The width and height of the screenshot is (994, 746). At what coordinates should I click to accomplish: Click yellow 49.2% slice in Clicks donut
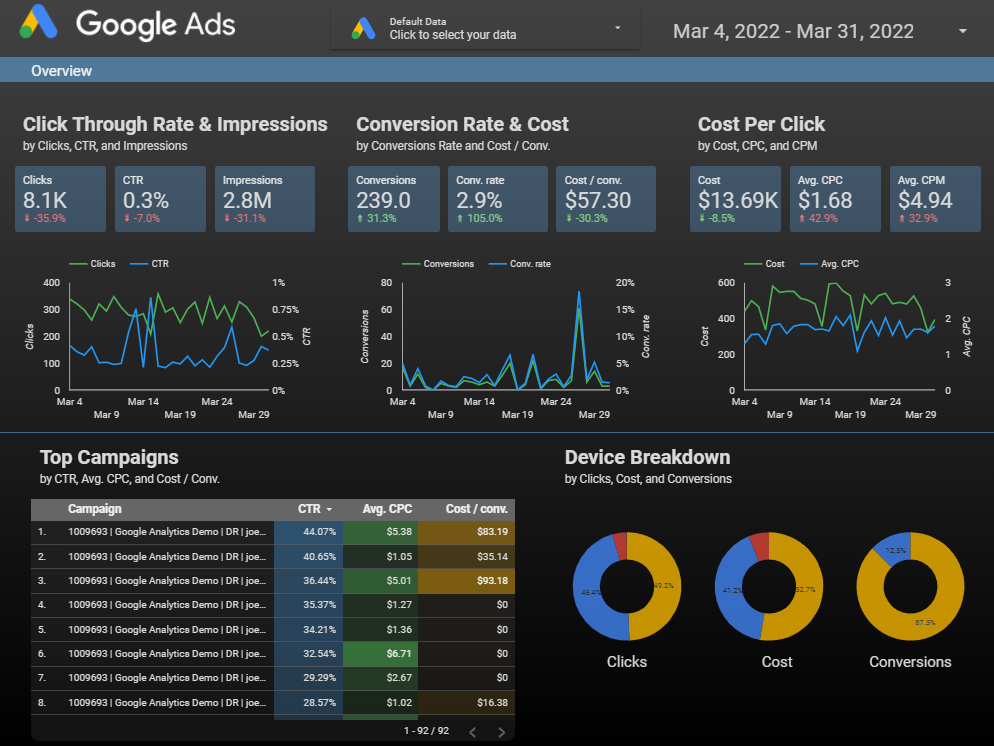[x=666, y=586]
